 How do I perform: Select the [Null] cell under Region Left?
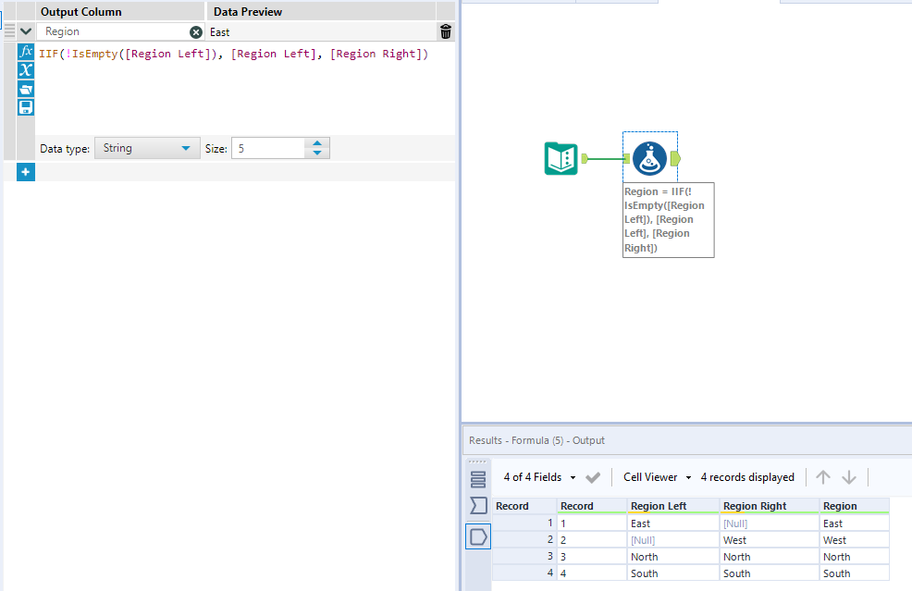click(673, 540)
